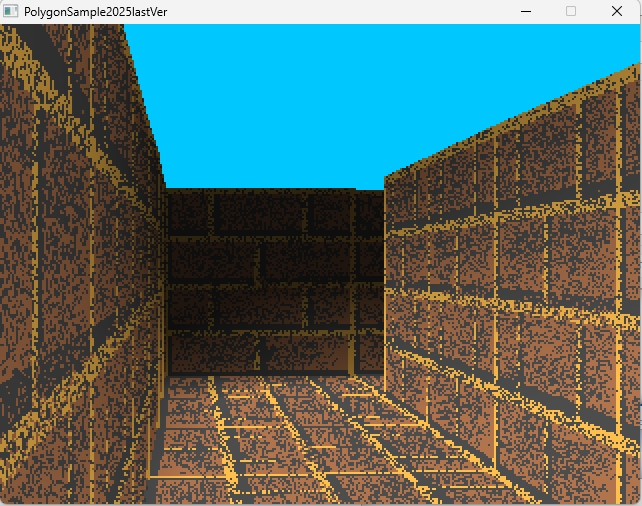
Task: Click the PolygonSample2025lastVer title text
Action: click(x=95, y=12)
